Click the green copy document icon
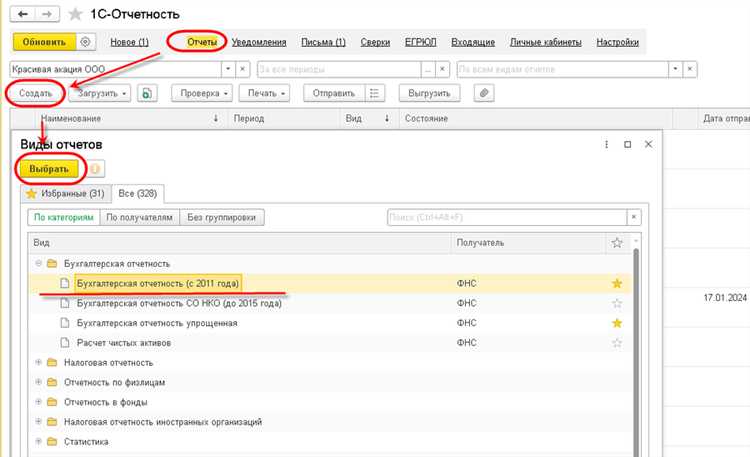The width and height of the screenshot is (750, 457). point(147,93)
